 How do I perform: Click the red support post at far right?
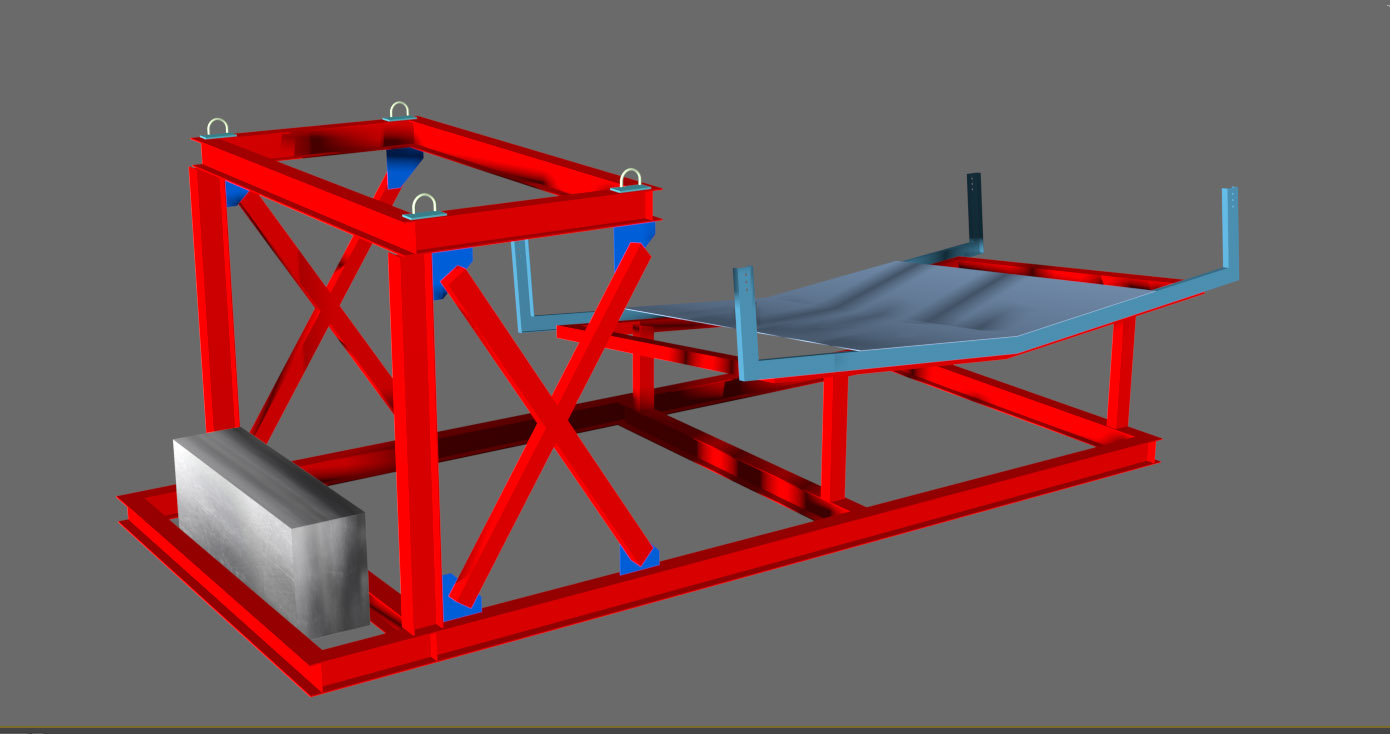(x=1121, y=375)
